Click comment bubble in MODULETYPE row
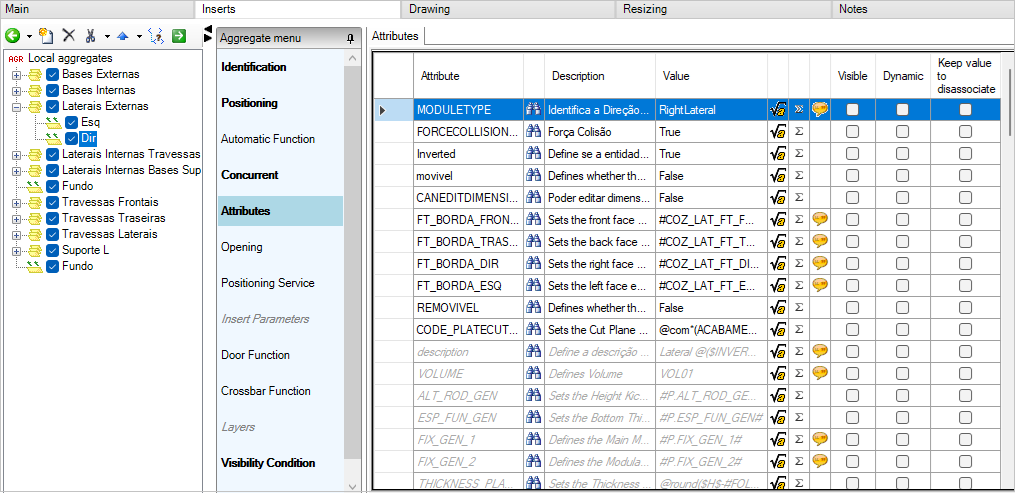This screenshot has width=1015, height=493. click(820, 109)
